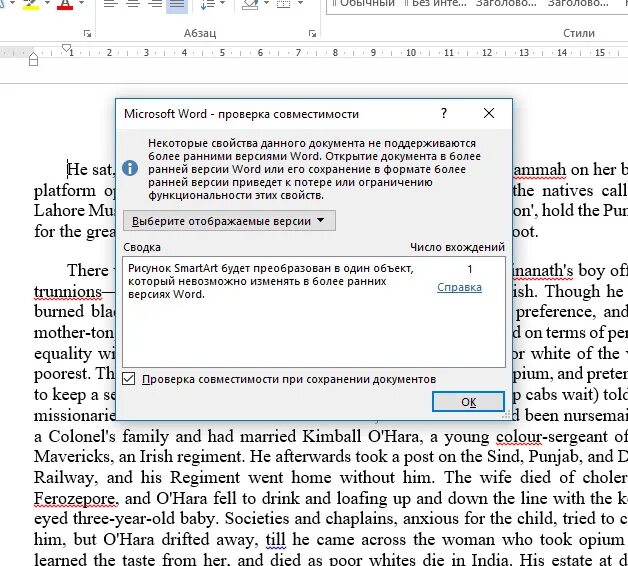Open Абзац paragraph settings dialog launcher
The image size is (628, 566).
tap(312, 34)
